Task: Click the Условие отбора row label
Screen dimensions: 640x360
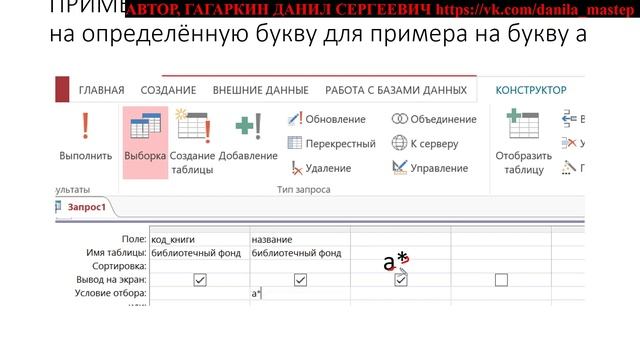Action: coord(110,293)
